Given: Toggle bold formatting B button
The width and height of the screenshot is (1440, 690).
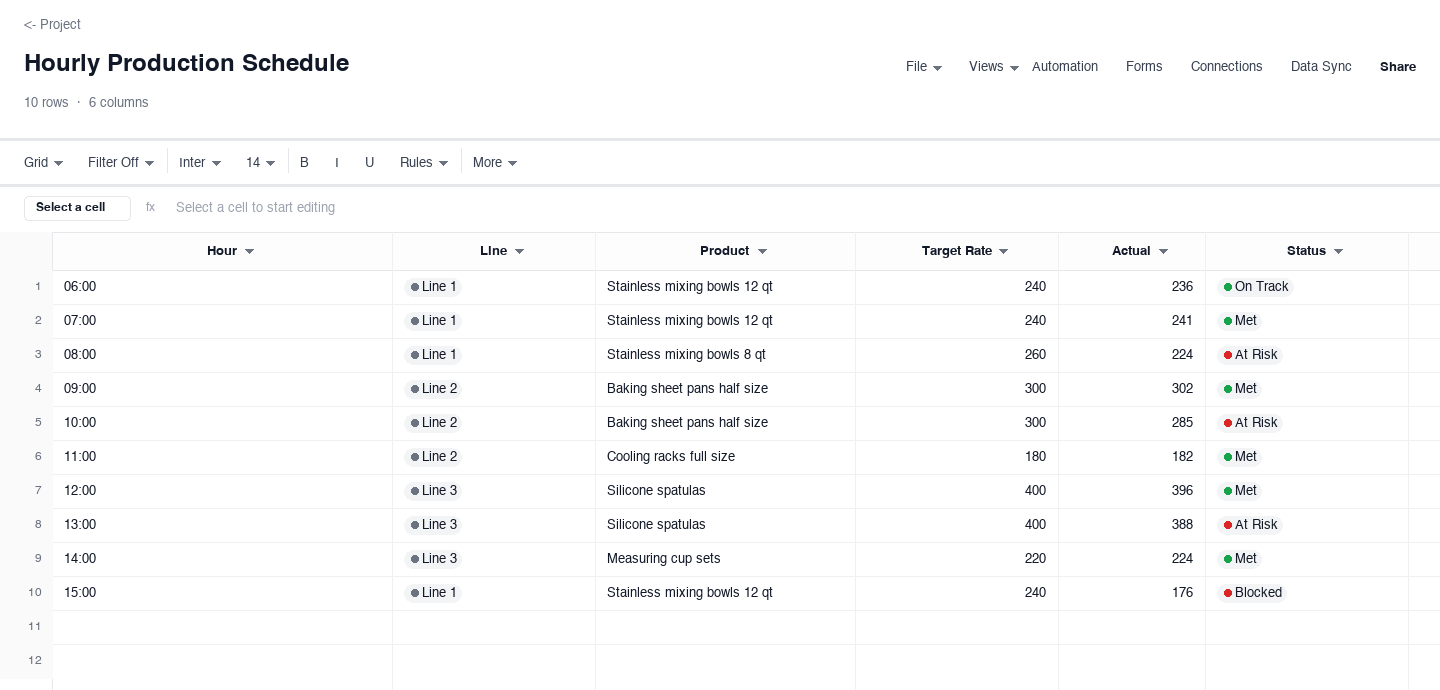Looking at the screenshot, I should coord(304,162).
